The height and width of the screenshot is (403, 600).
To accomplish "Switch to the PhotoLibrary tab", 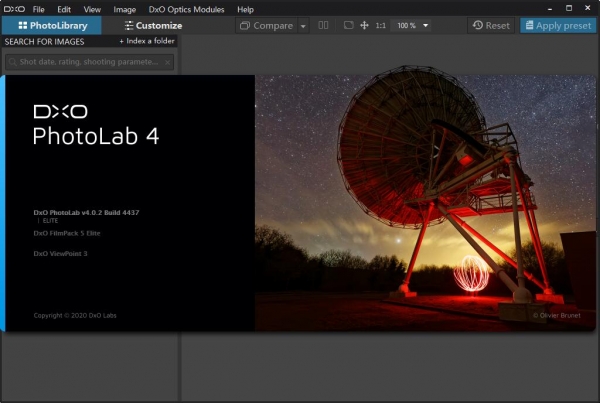I will click(52, 25).
